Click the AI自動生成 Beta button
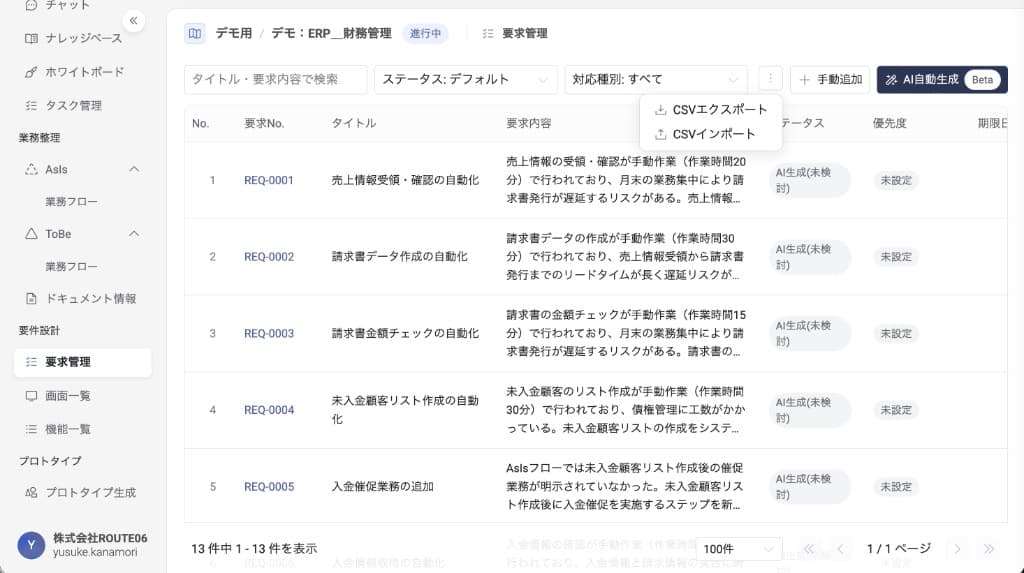This screenshot has height=573, width=1024. click(942, 80)
